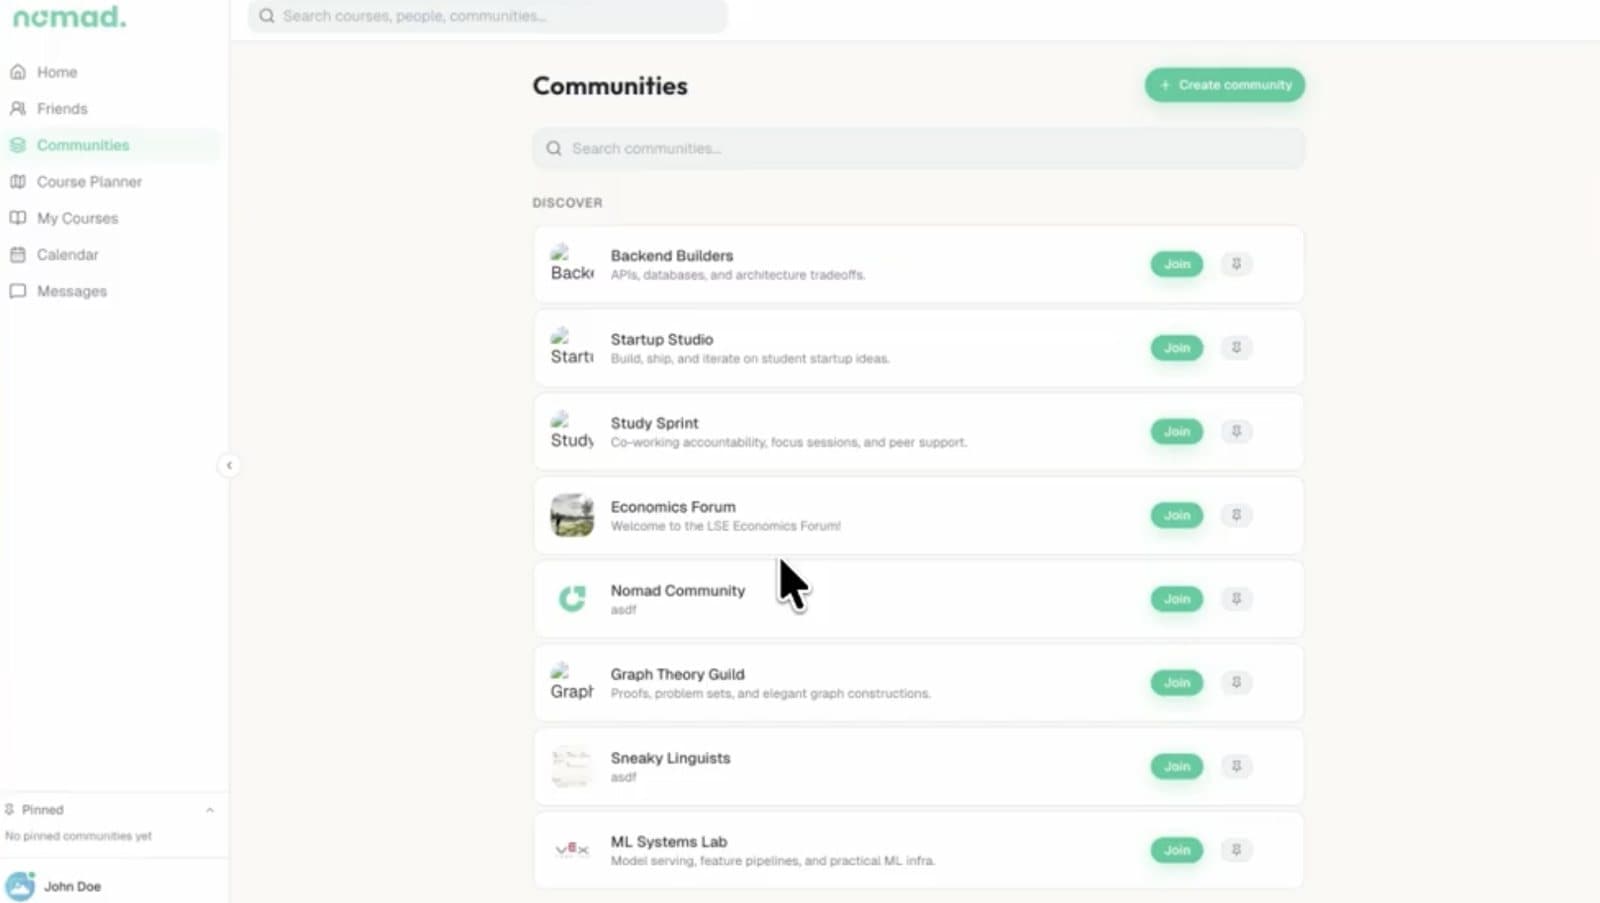Open Course Planner page
The image size is (1600, 903).
(112, 182)
